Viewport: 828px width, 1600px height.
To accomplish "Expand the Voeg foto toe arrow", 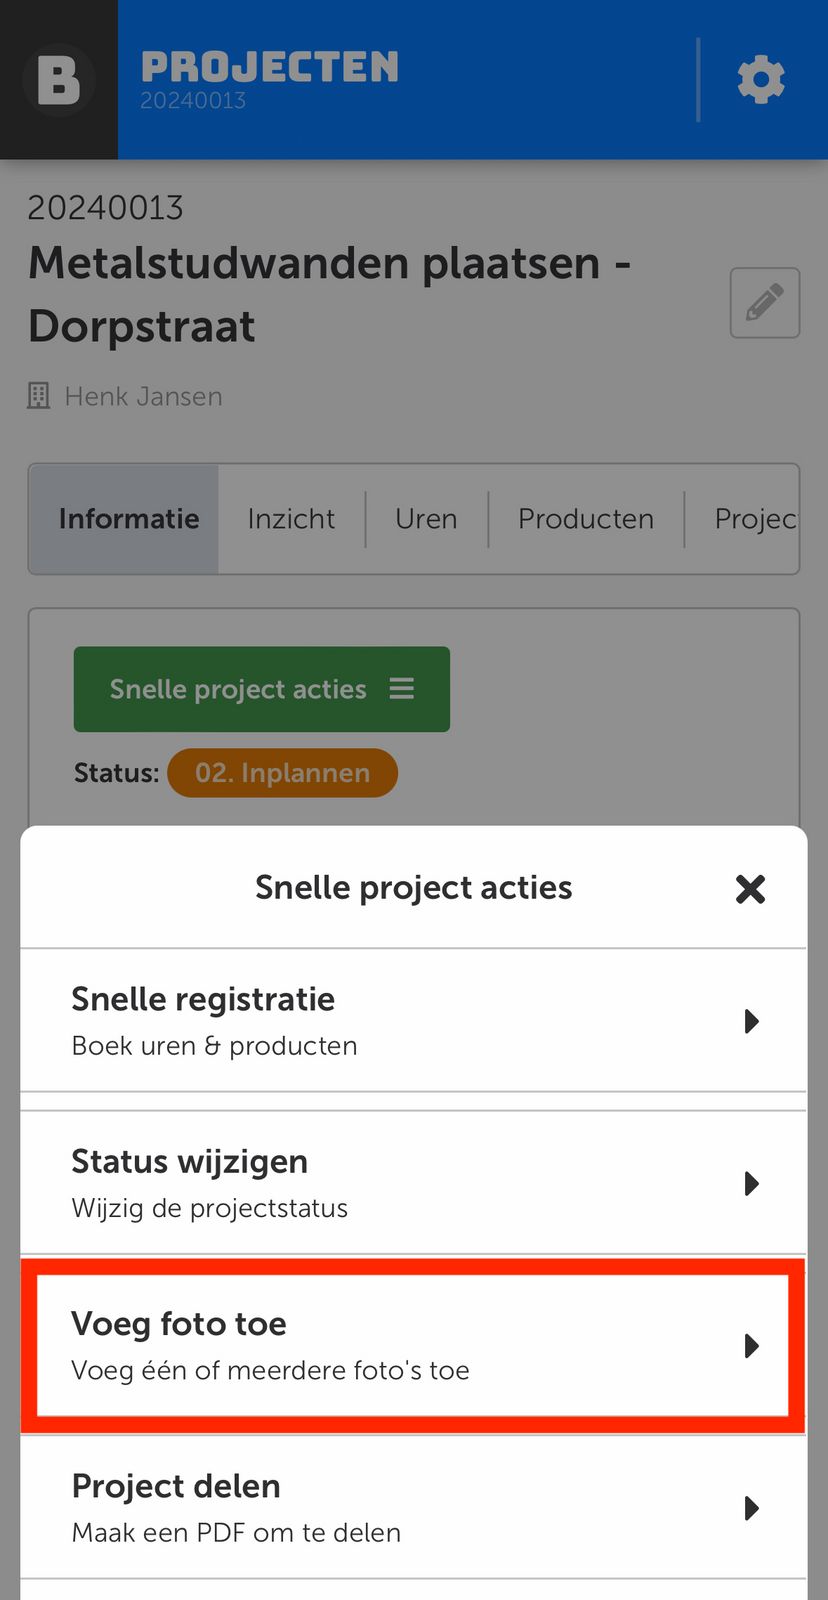I will 752,1346.
